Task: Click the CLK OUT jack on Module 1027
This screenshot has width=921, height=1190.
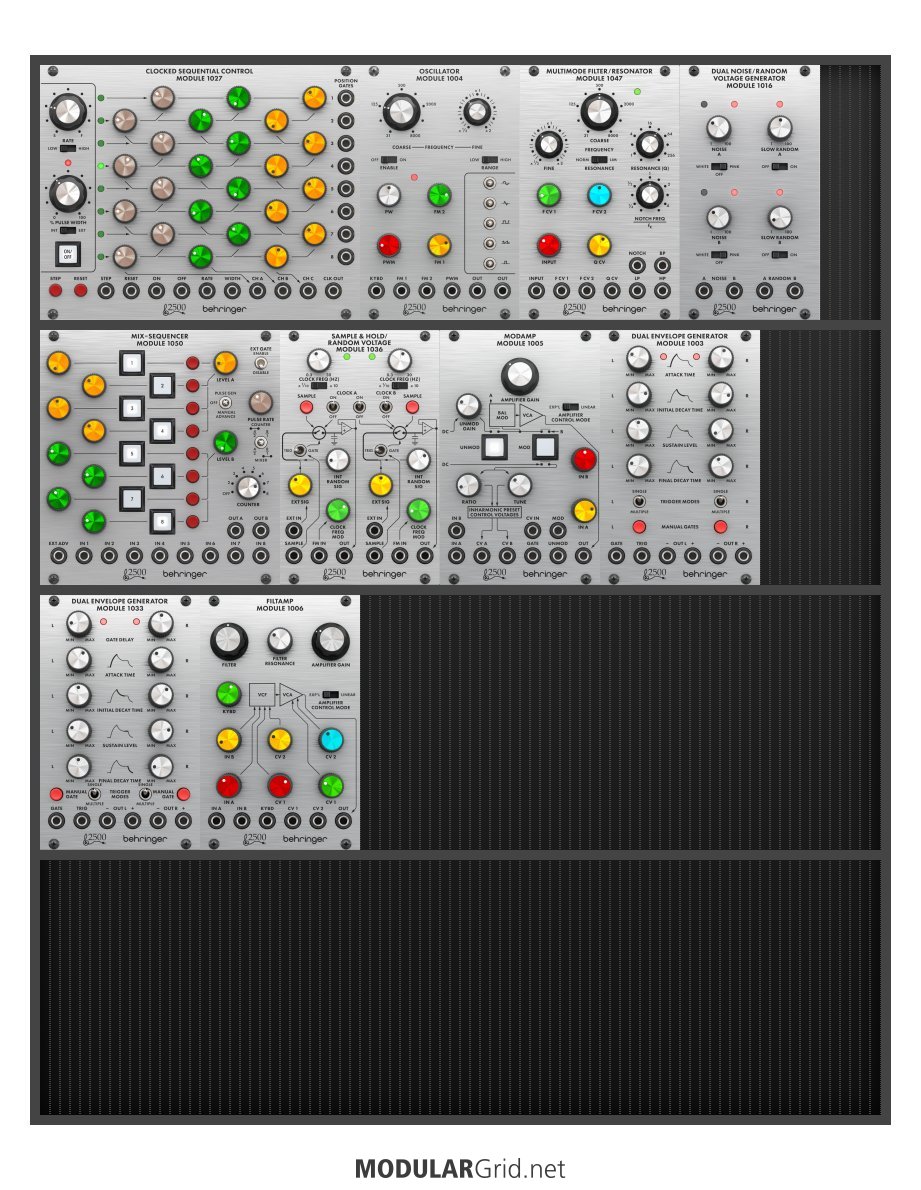Action: click(333, 290)
